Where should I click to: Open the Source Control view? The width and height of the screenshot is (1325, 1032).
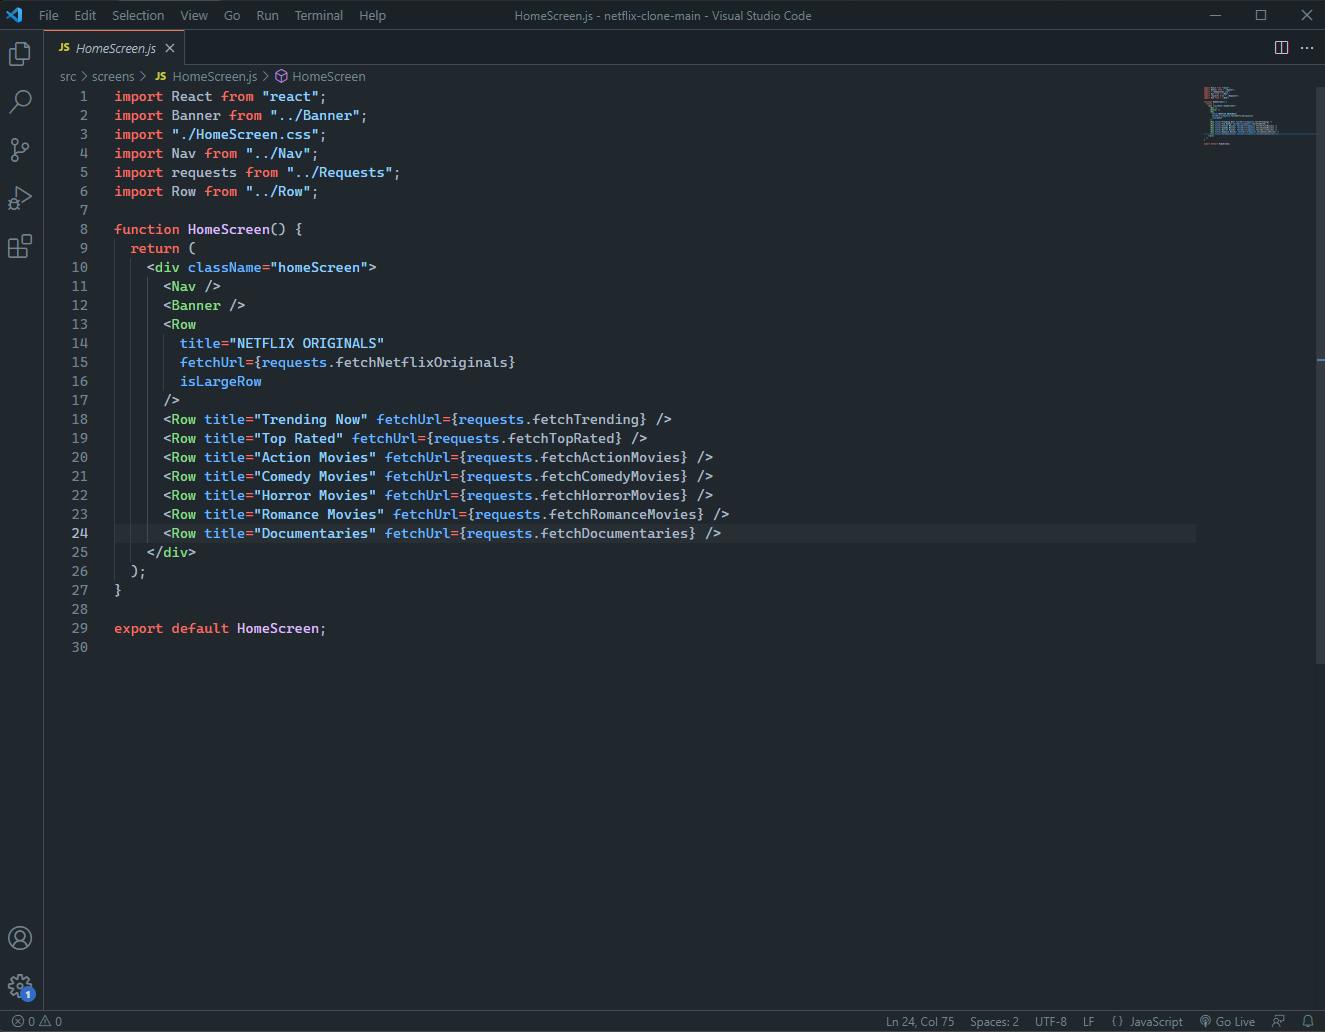(x=20, y=149)
